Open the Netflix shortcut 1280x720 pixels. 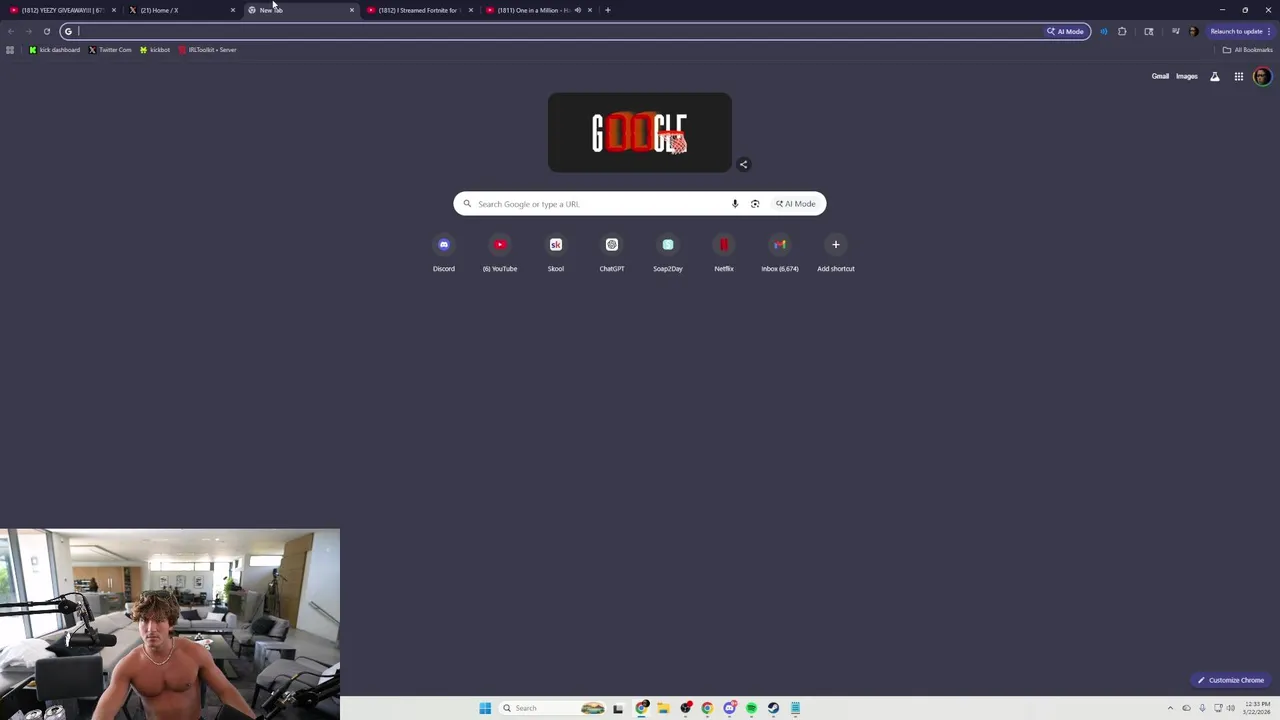tap(724, 253)
